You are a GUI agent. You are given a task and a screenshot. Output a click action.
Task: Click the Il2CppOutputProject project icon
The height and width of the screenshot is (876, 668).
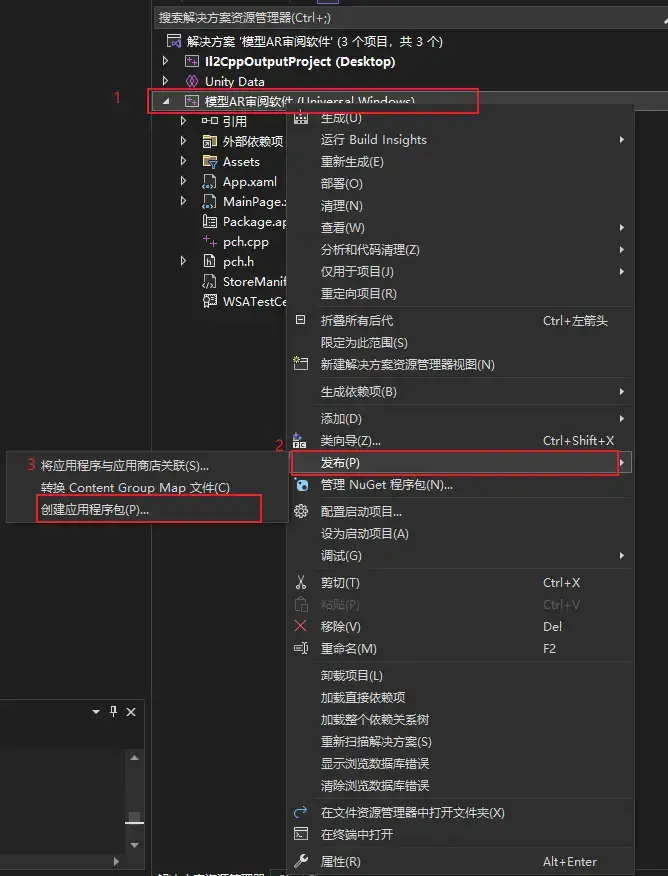(x=192, y=61)
